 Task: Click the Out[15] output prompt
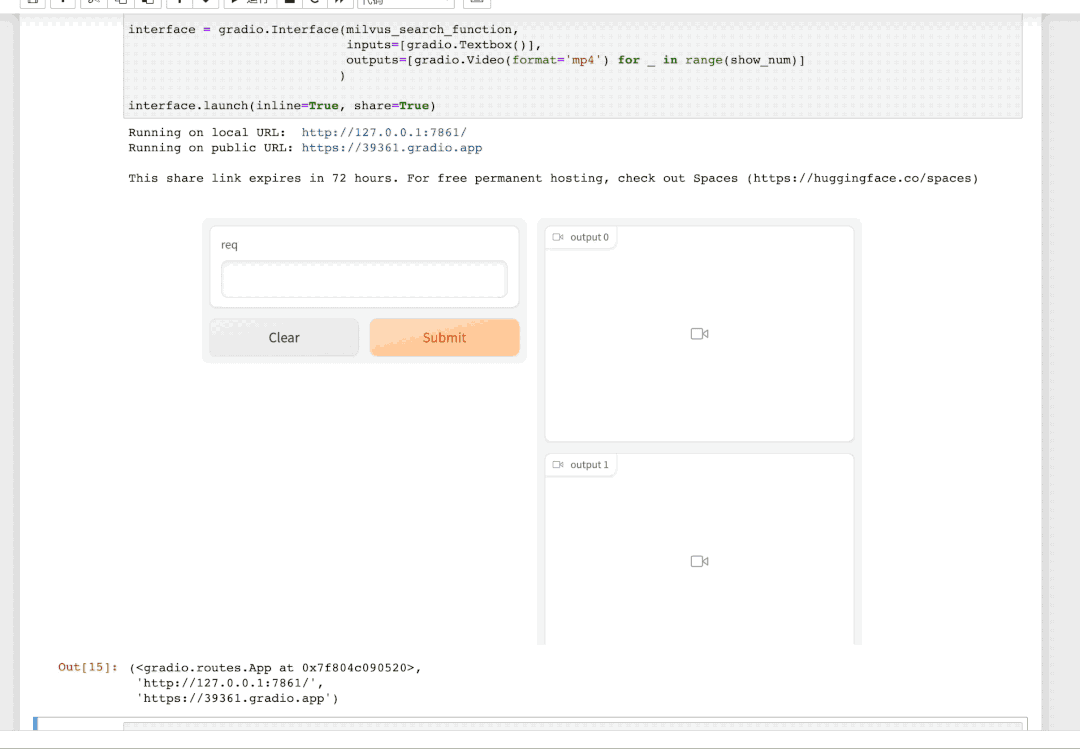87,667
